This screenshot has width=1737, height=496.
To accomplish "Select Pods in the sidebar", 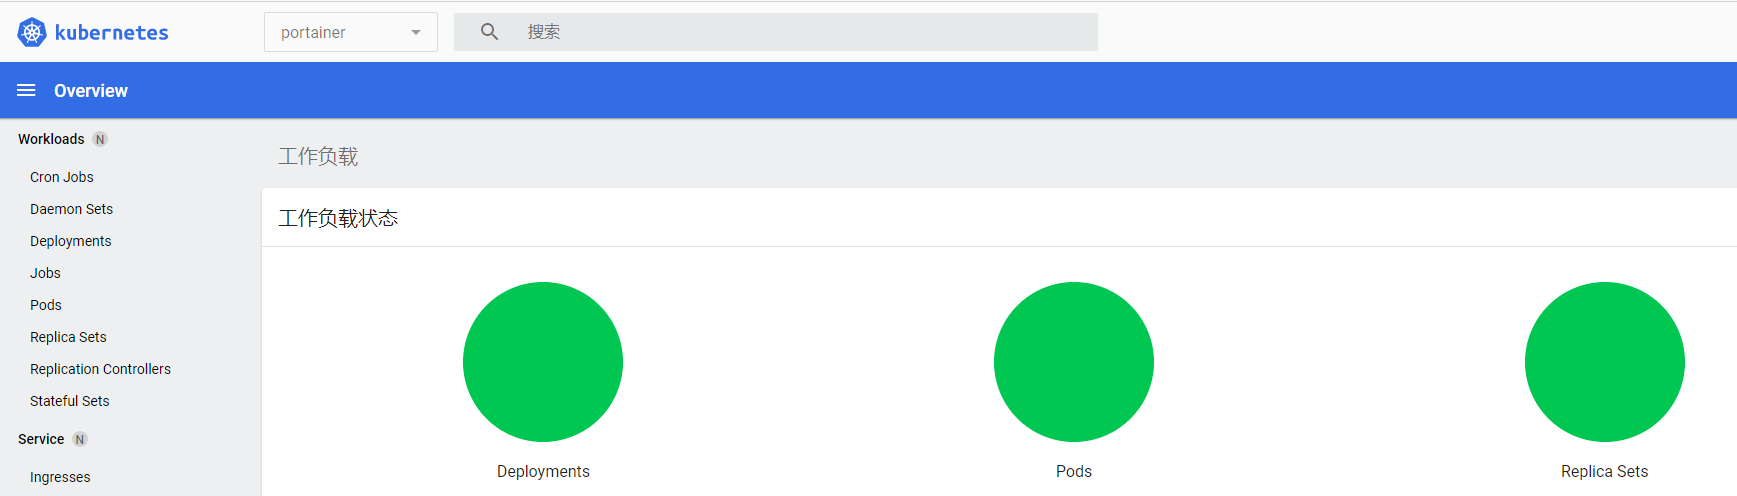I will (x=46, y=305).
